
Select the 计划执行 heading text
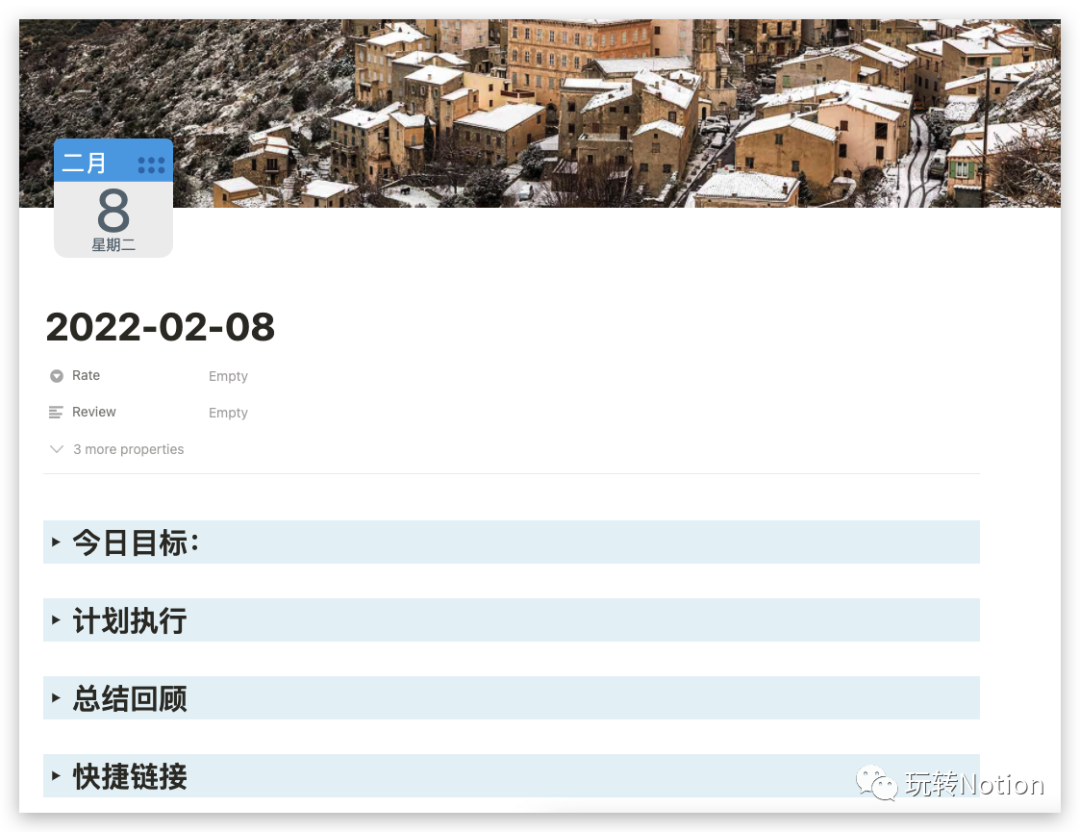coord(130,621)
